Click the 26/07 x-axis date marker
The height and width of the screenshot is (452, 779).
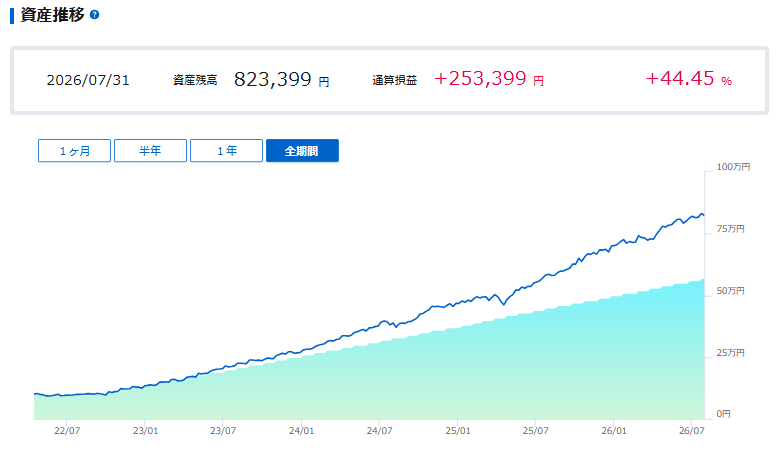pyautogui.click(x=692, y=431)
